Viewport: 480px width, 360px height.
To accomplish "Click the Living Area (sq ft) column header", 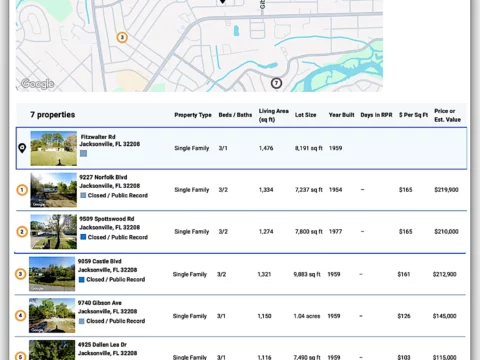I will (274, 115).
